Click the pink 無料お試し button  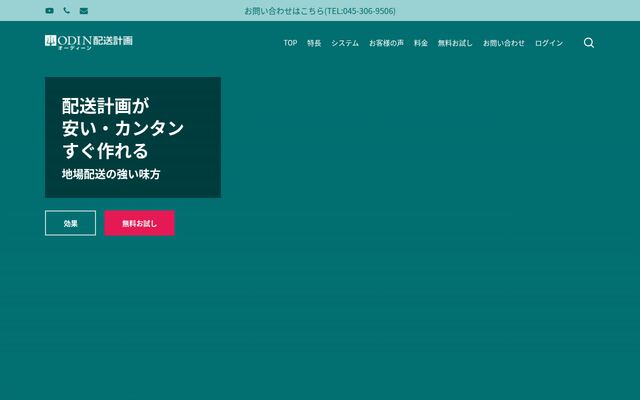click(x=139, y=223)
